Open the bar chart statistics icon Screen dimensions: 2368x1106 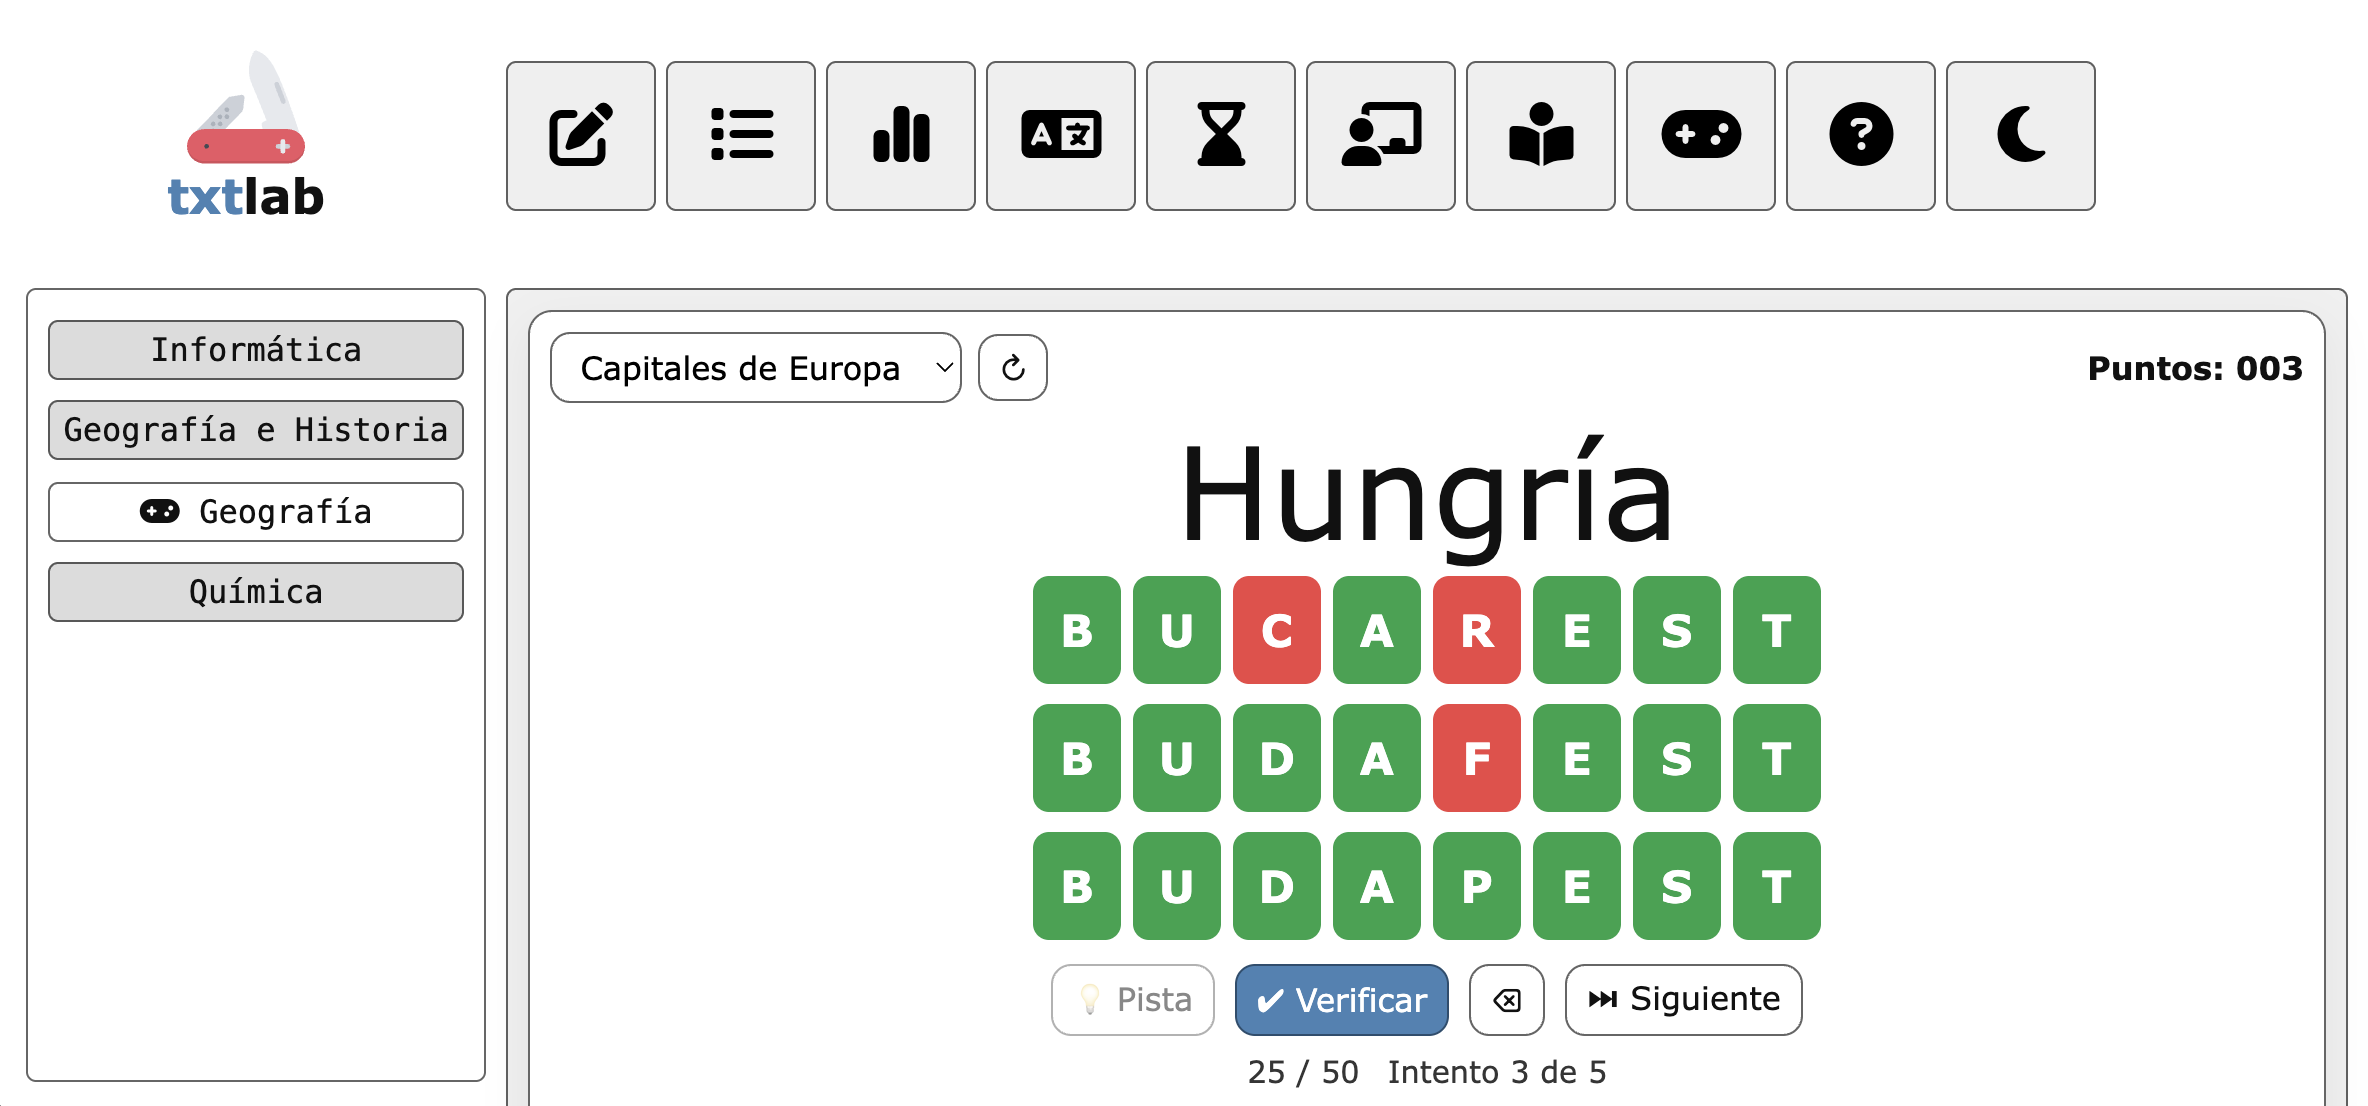click(900, 136)
